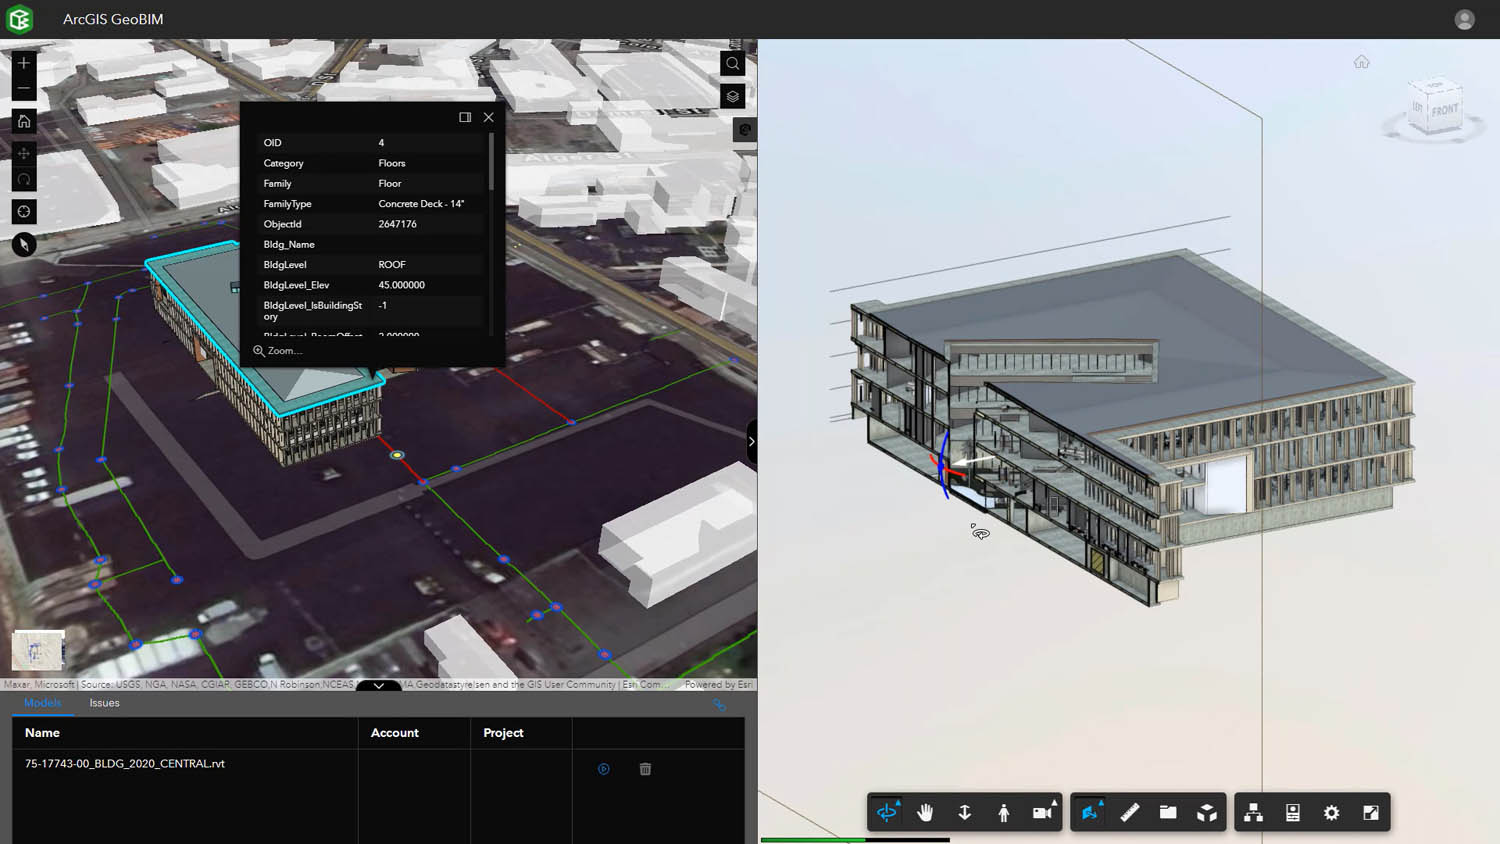
Task: Delete the model with trash icon
Action: pos(645,769)
